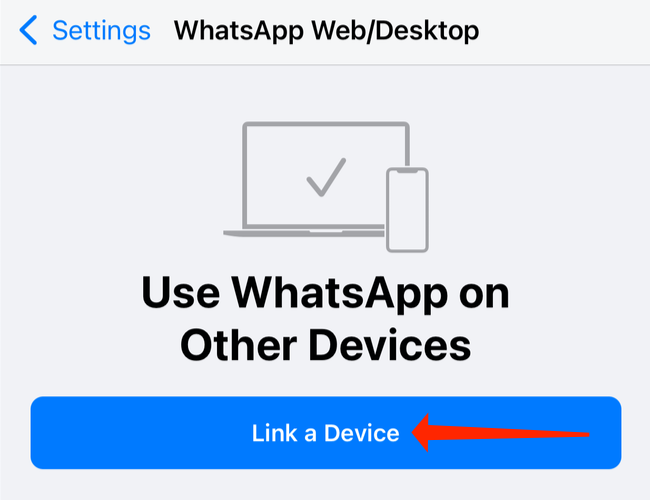This screenshot has width=650, height=500.
Task: Tap the phone illustration icon
Action: [407, 209]
